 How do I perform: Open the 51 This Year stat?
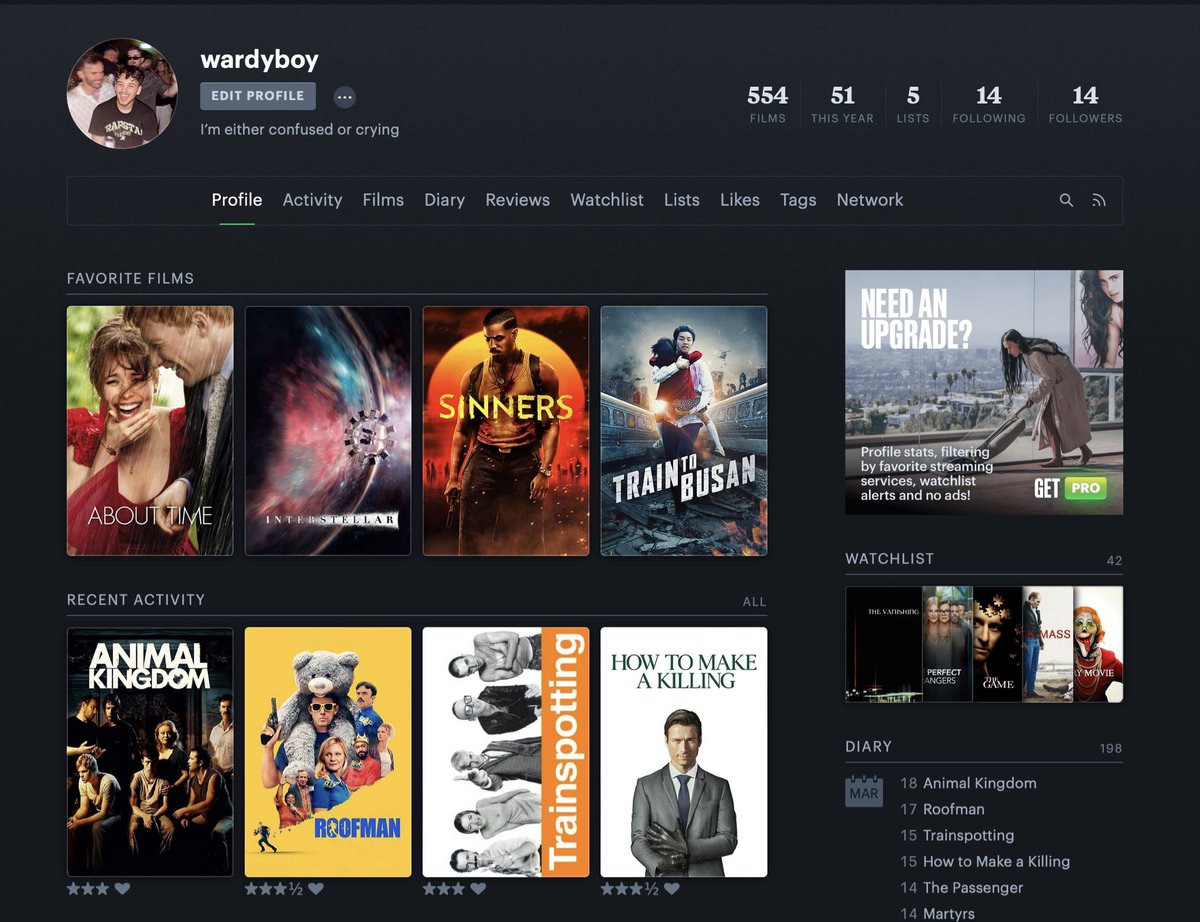[842, 104]
